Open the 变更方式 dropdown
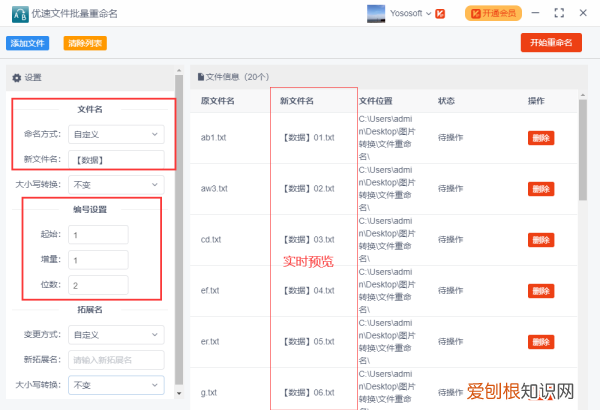 [x=116, y=335]
